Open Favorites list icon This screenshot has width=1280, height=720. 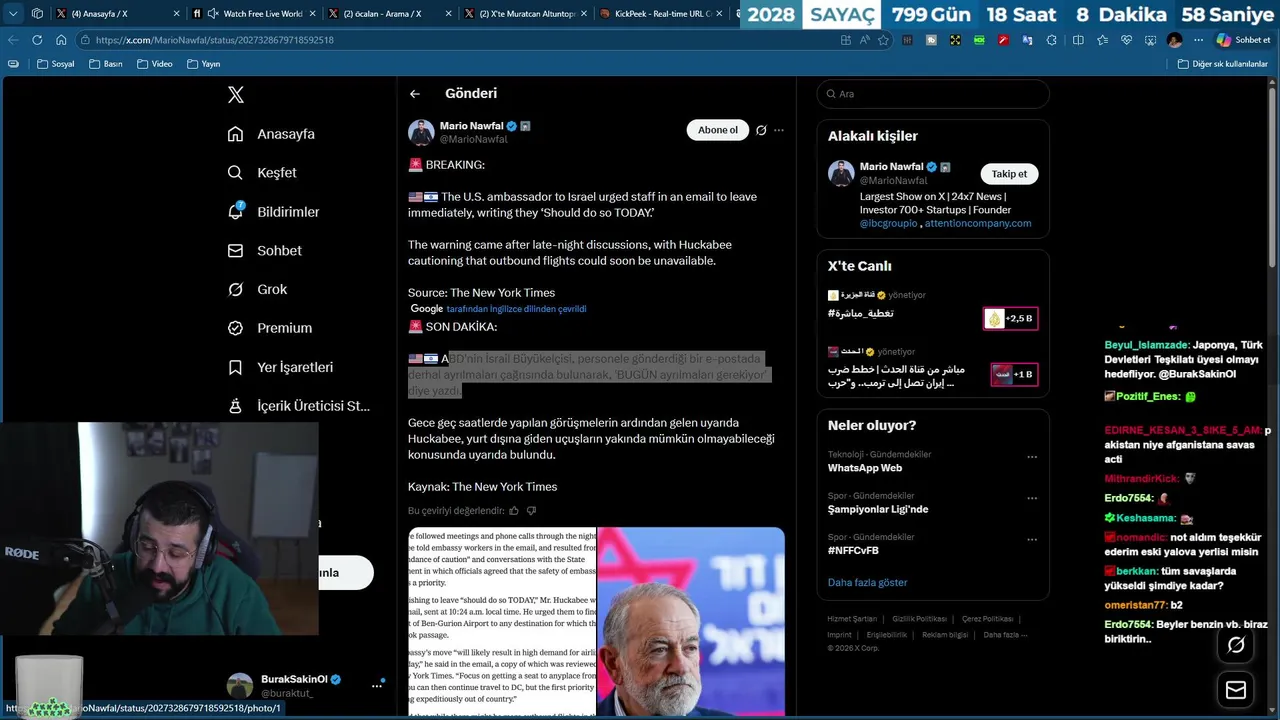coord(1102,40)
